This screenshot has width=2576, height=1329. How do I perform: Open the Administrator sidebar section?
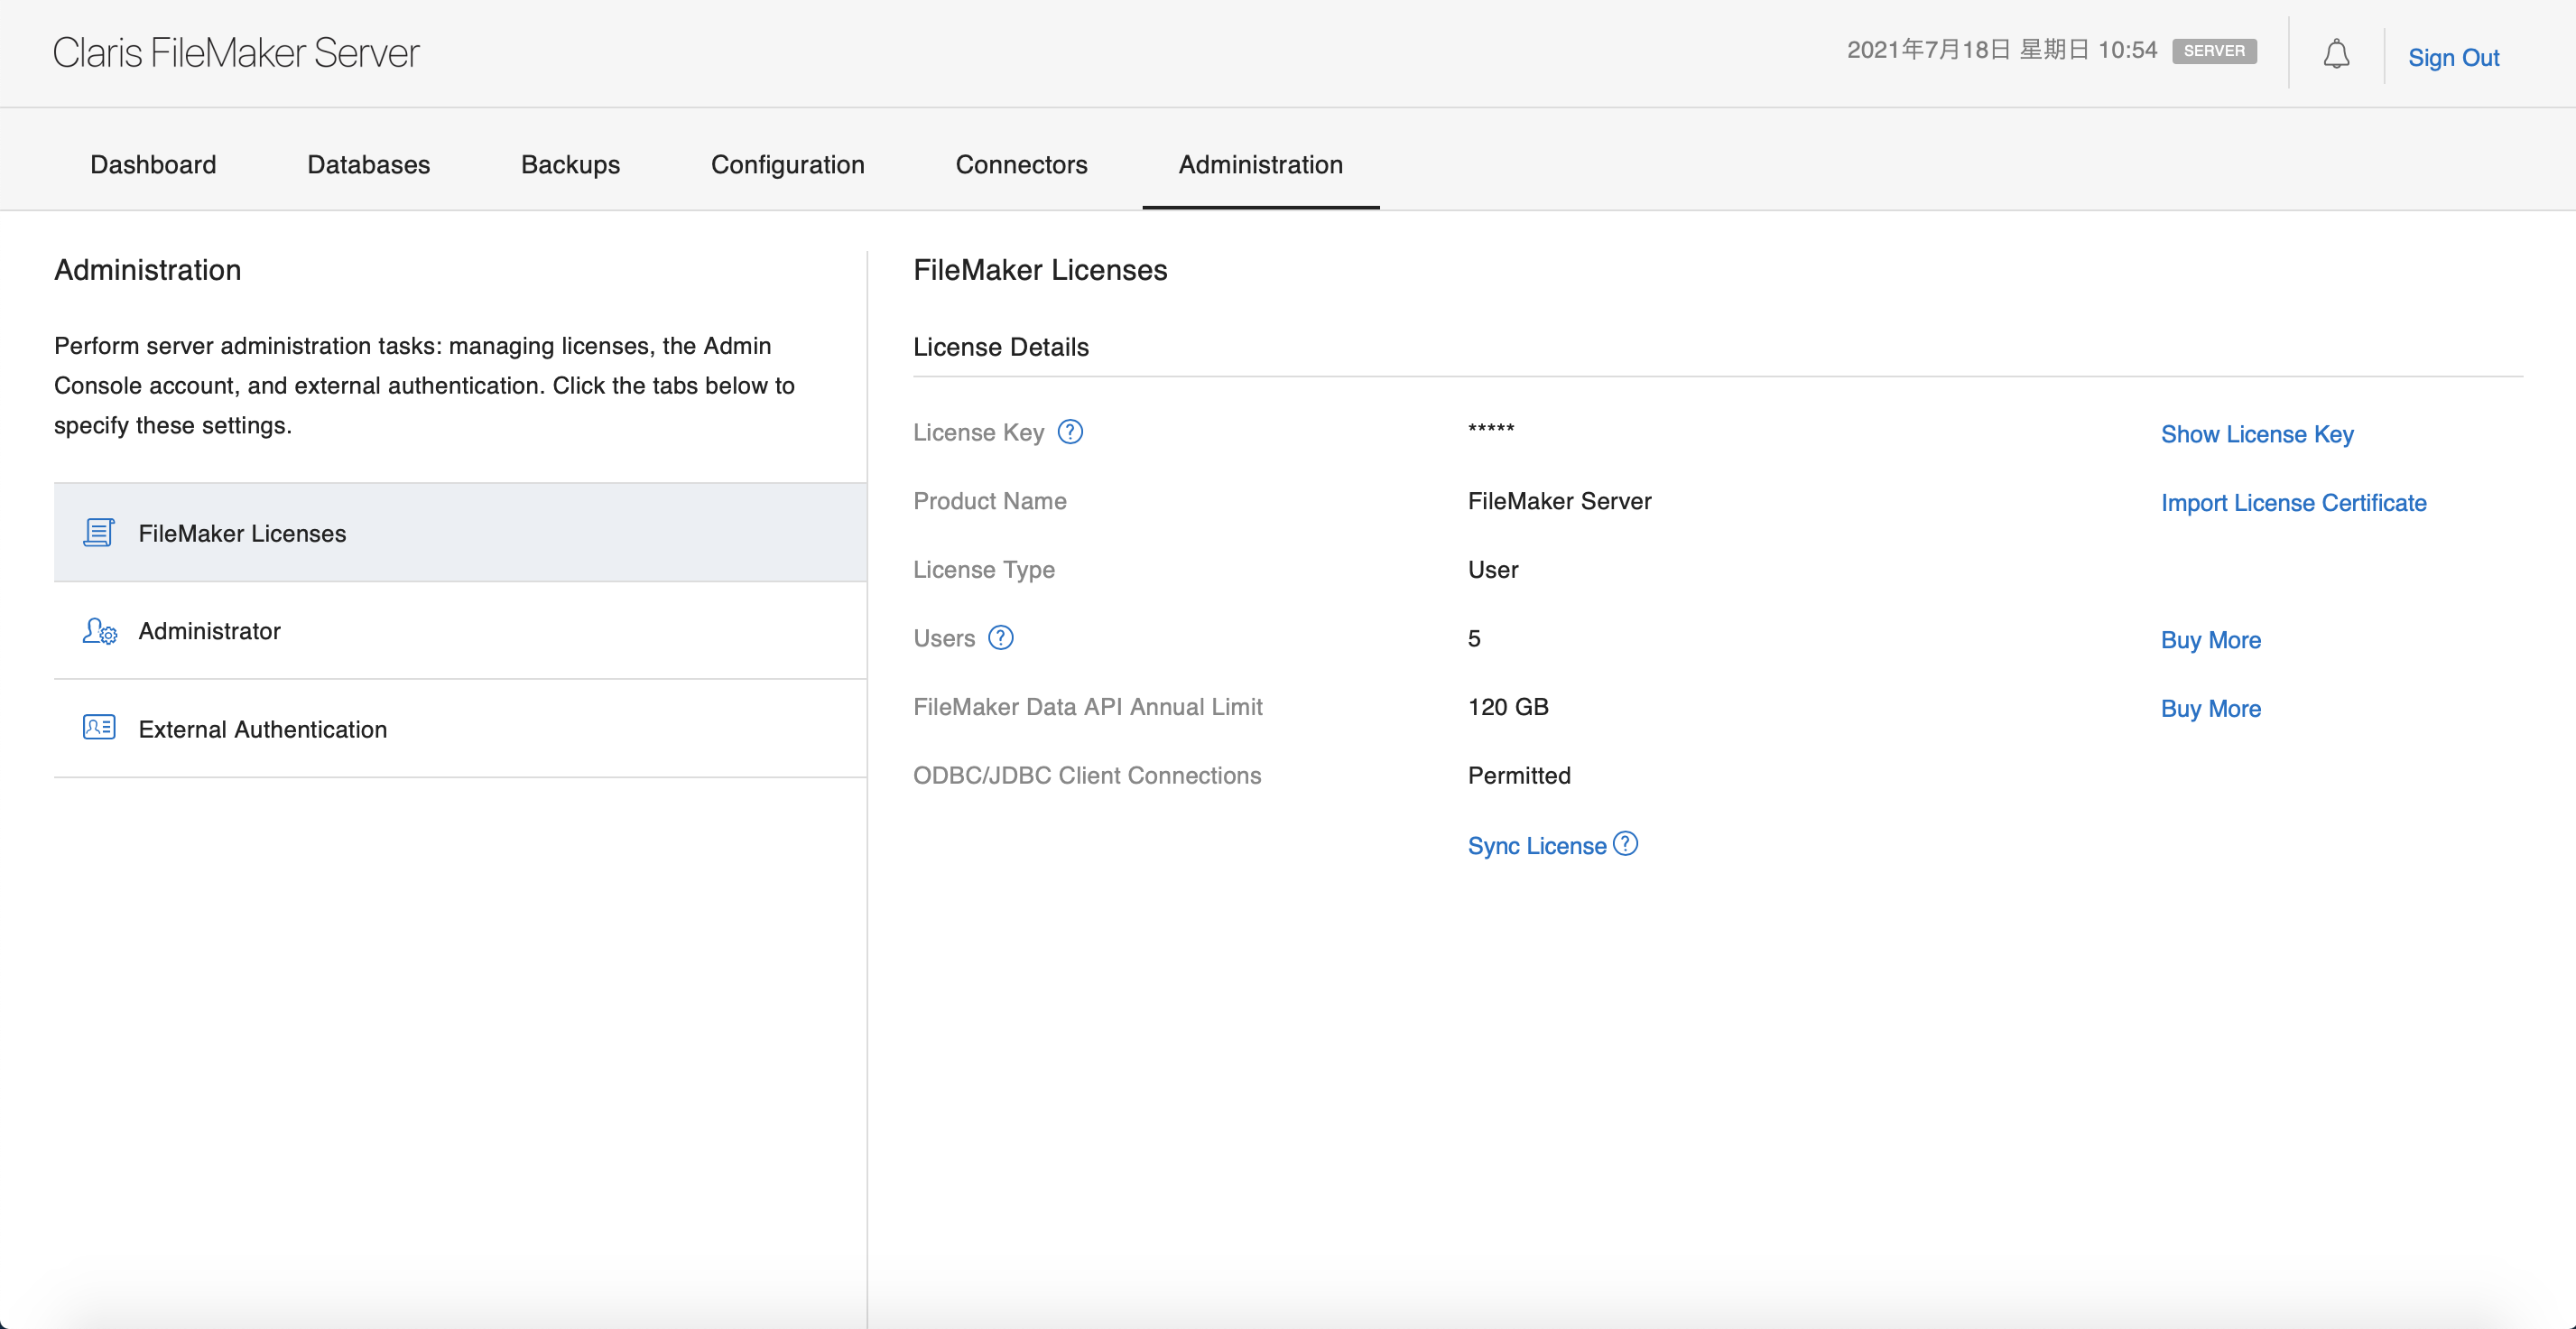click(460, 631)
